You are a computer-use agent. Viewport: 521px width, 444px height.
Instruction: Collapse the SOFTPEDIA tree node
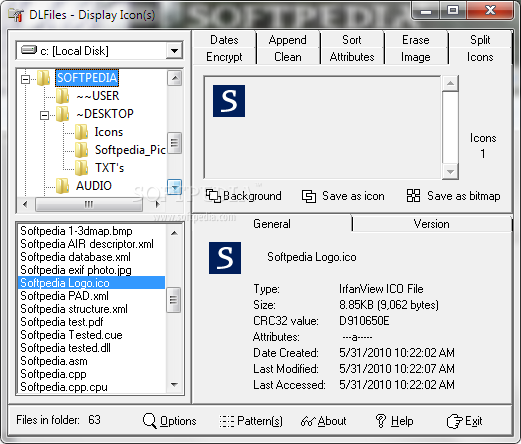click(x=25, y=79)
